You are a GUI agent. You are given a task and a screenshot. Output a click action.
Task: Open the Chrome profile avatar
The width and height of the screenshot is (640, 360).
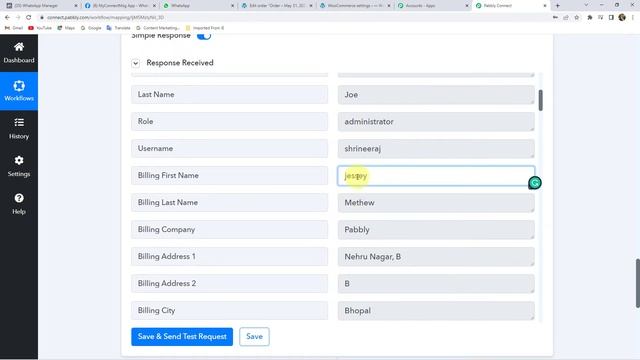622,17
